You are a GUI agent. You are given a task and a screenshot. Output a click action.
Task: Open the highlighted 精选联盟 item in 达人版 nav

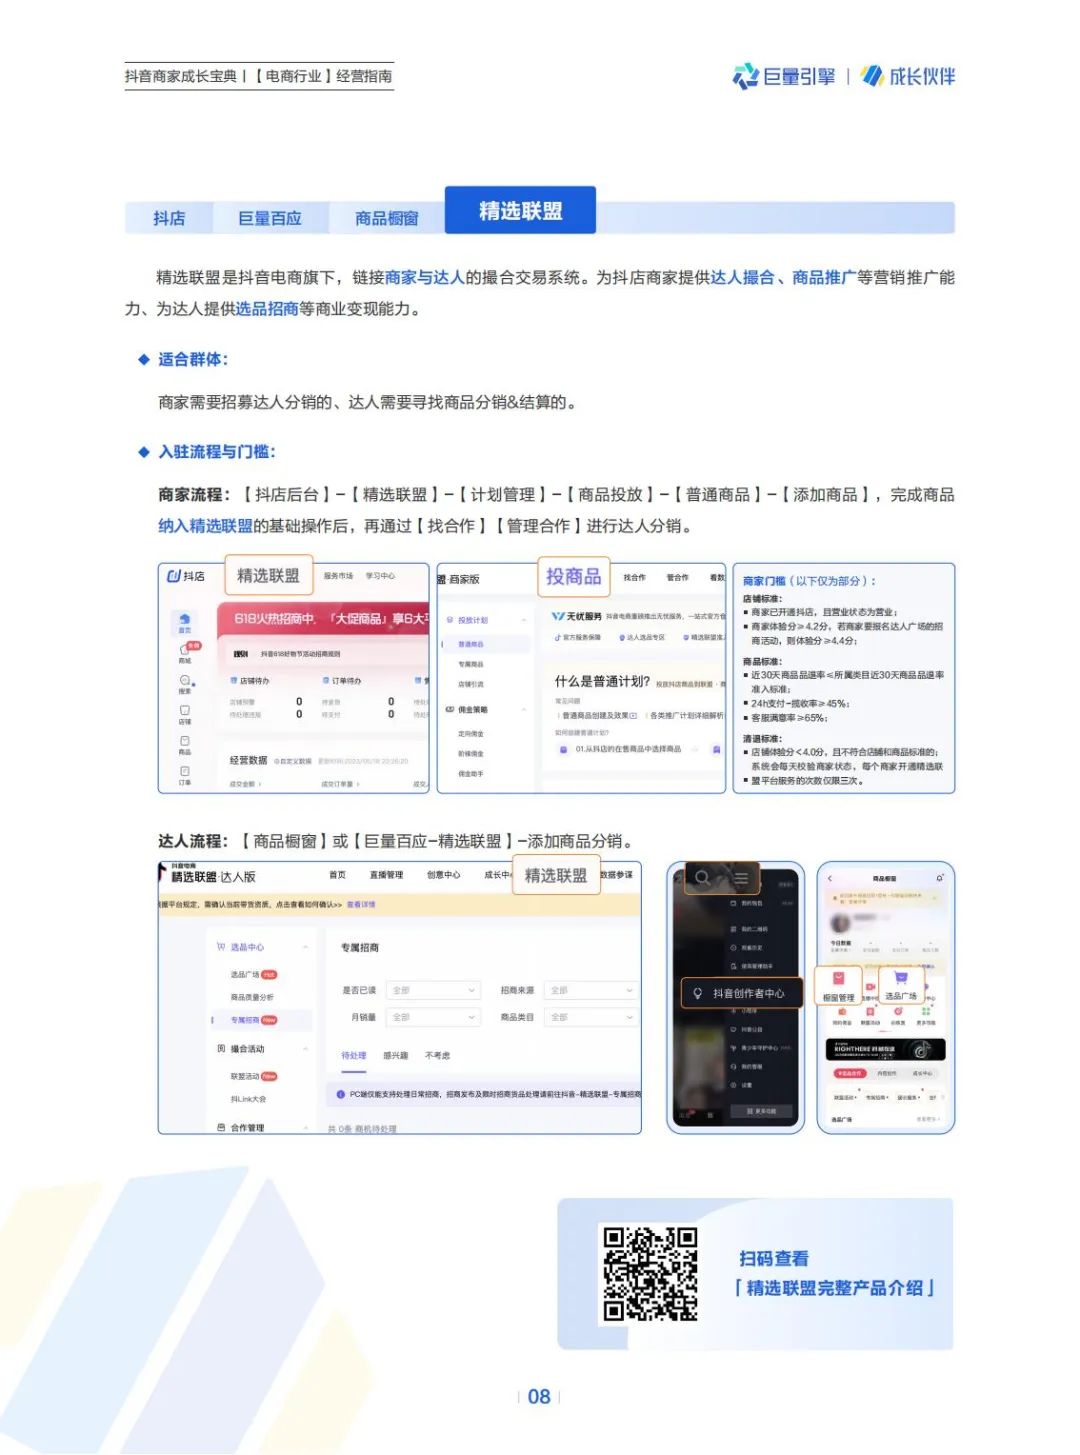click(556, 875)
